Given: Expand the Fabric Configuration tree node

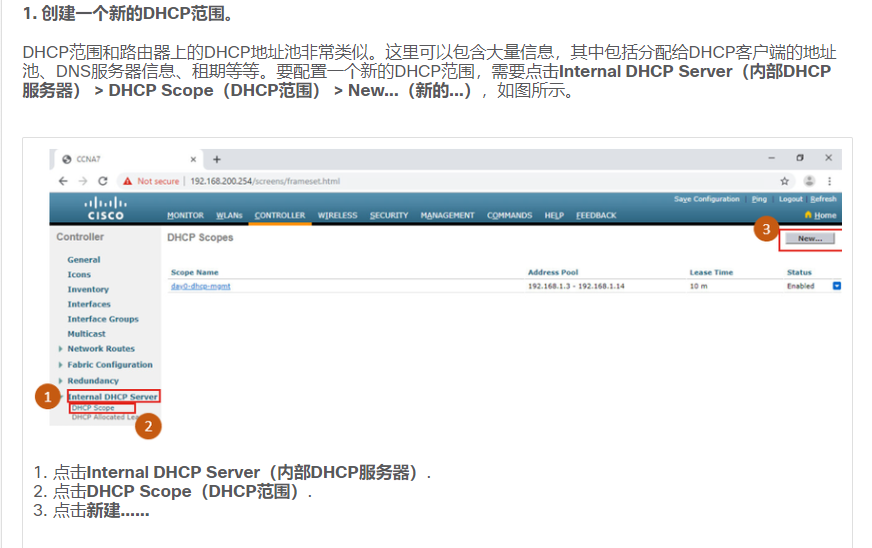Looking at the screenshot, I should coord(61,365).
